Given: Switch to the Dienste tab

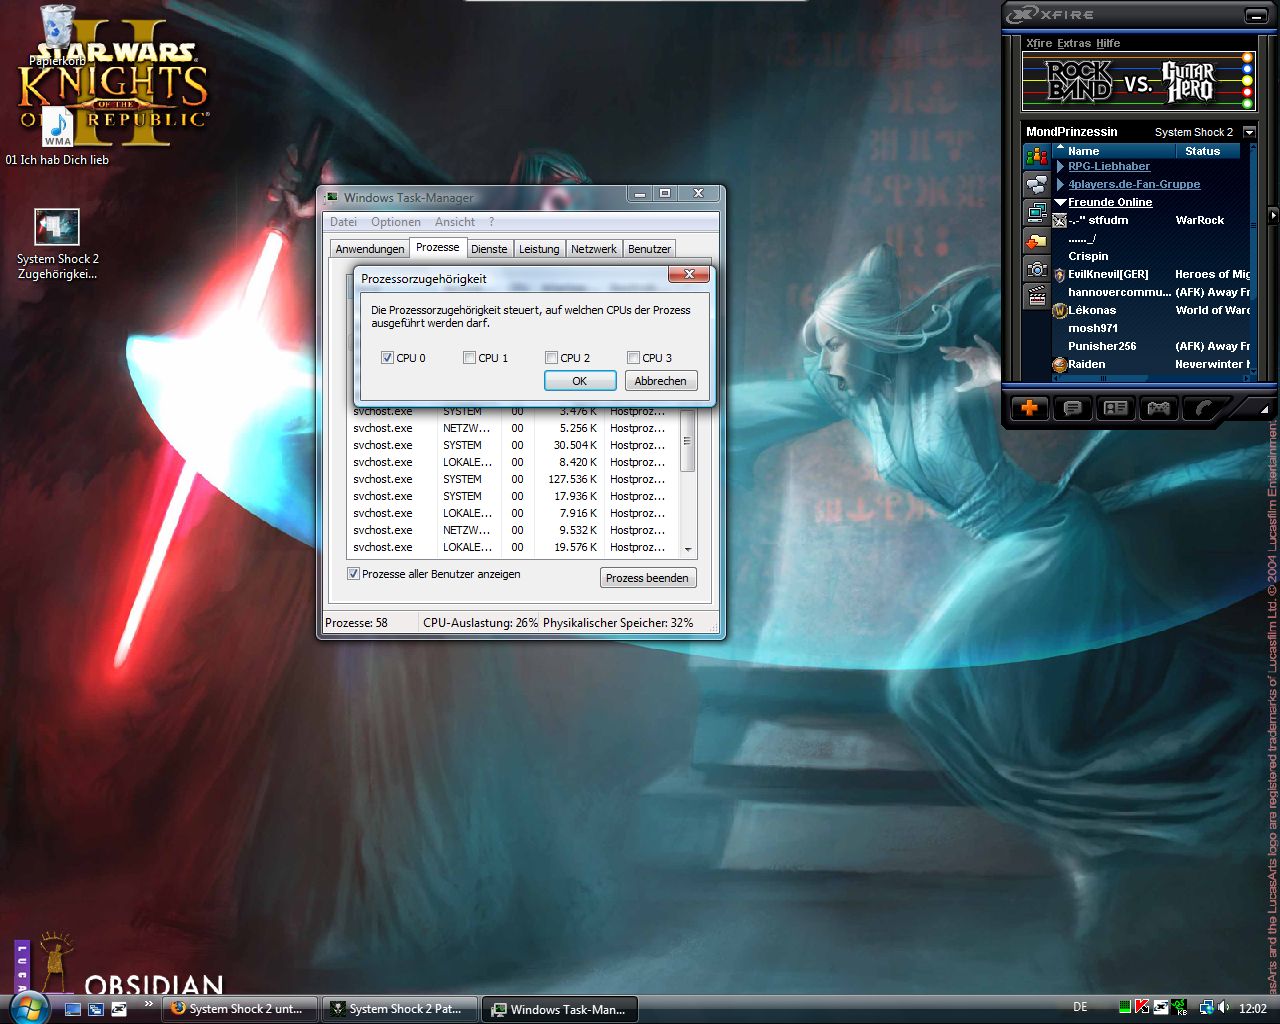Looking at the screenshot, I should coord(490,249).
